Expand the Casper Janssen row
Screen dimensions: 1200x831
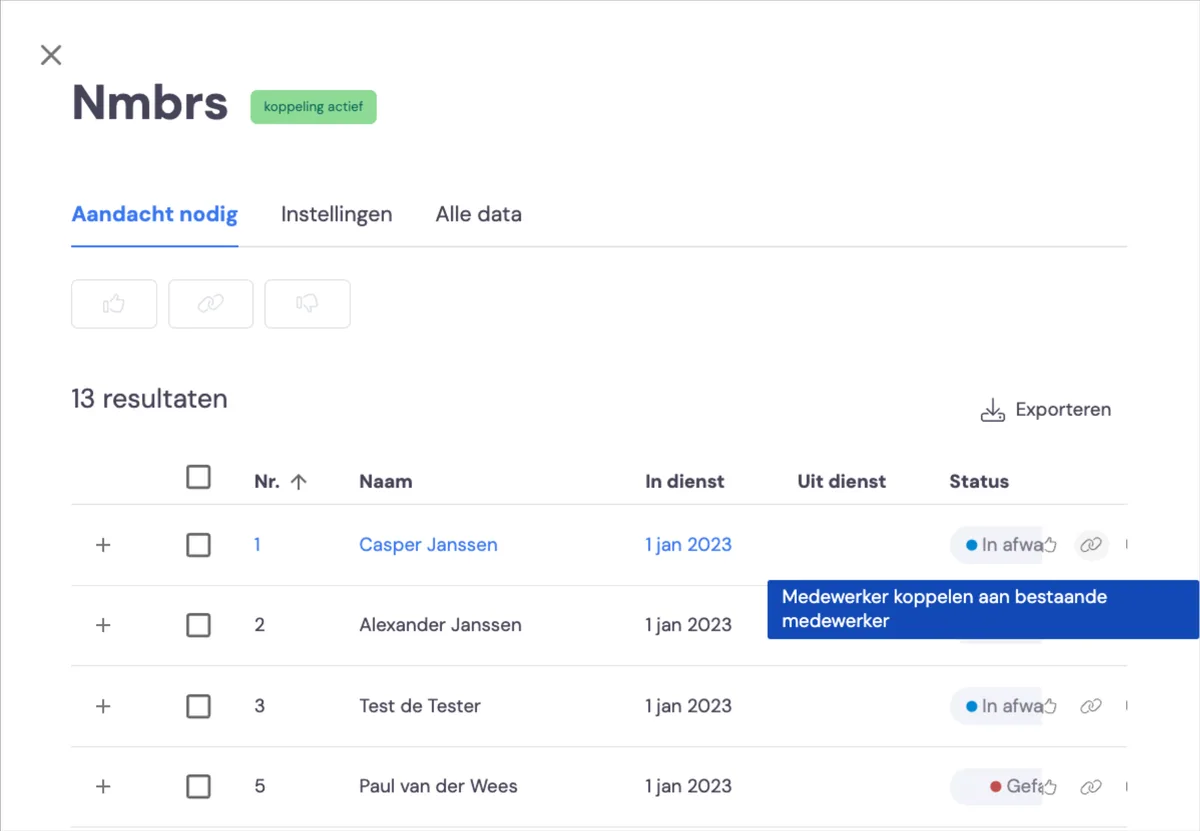pos(103,545)
